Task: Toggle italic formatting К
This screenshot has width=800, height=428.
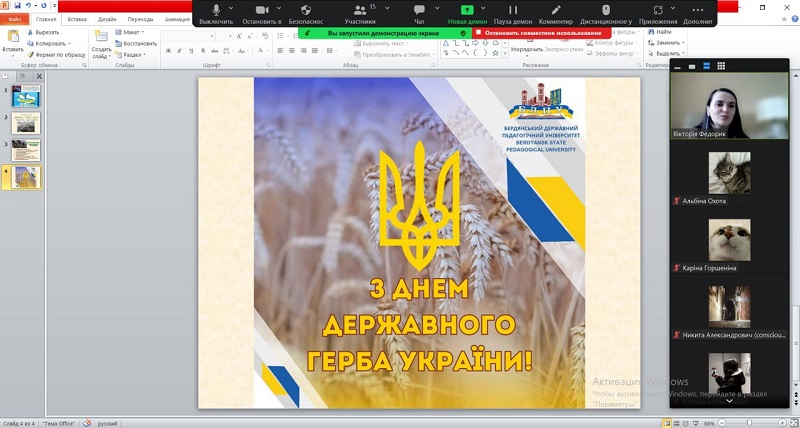Action: pyautogui.click(x=180, y=51)
